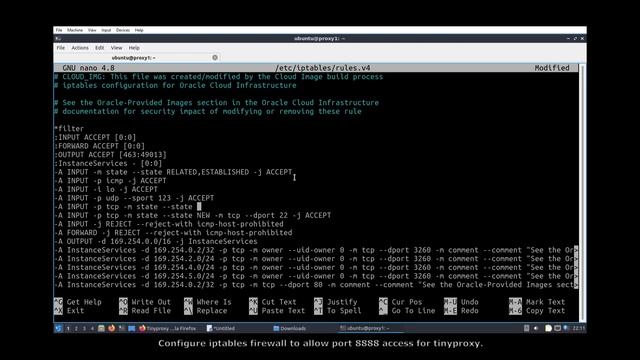Place cursor on the incomplete '--state' line

128,207
